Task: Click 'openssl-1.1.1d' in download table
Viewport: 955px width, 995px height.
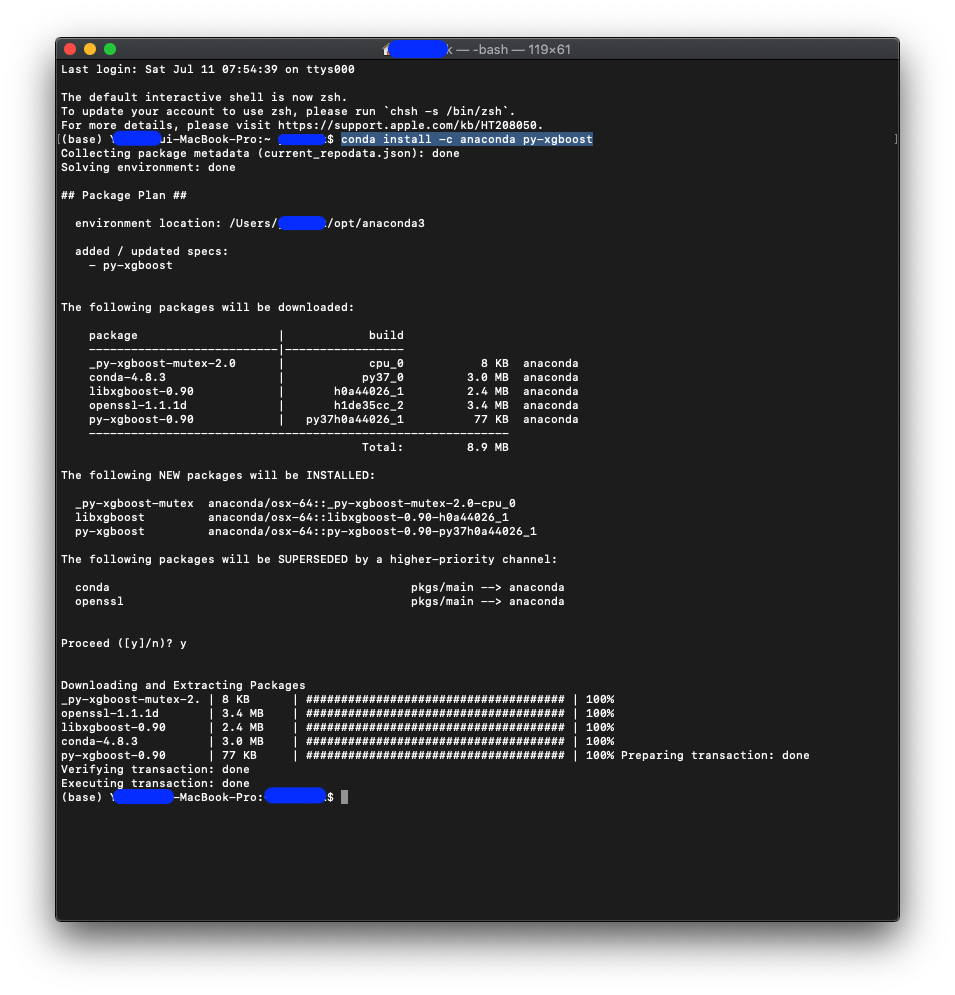Action: [138, 405]
